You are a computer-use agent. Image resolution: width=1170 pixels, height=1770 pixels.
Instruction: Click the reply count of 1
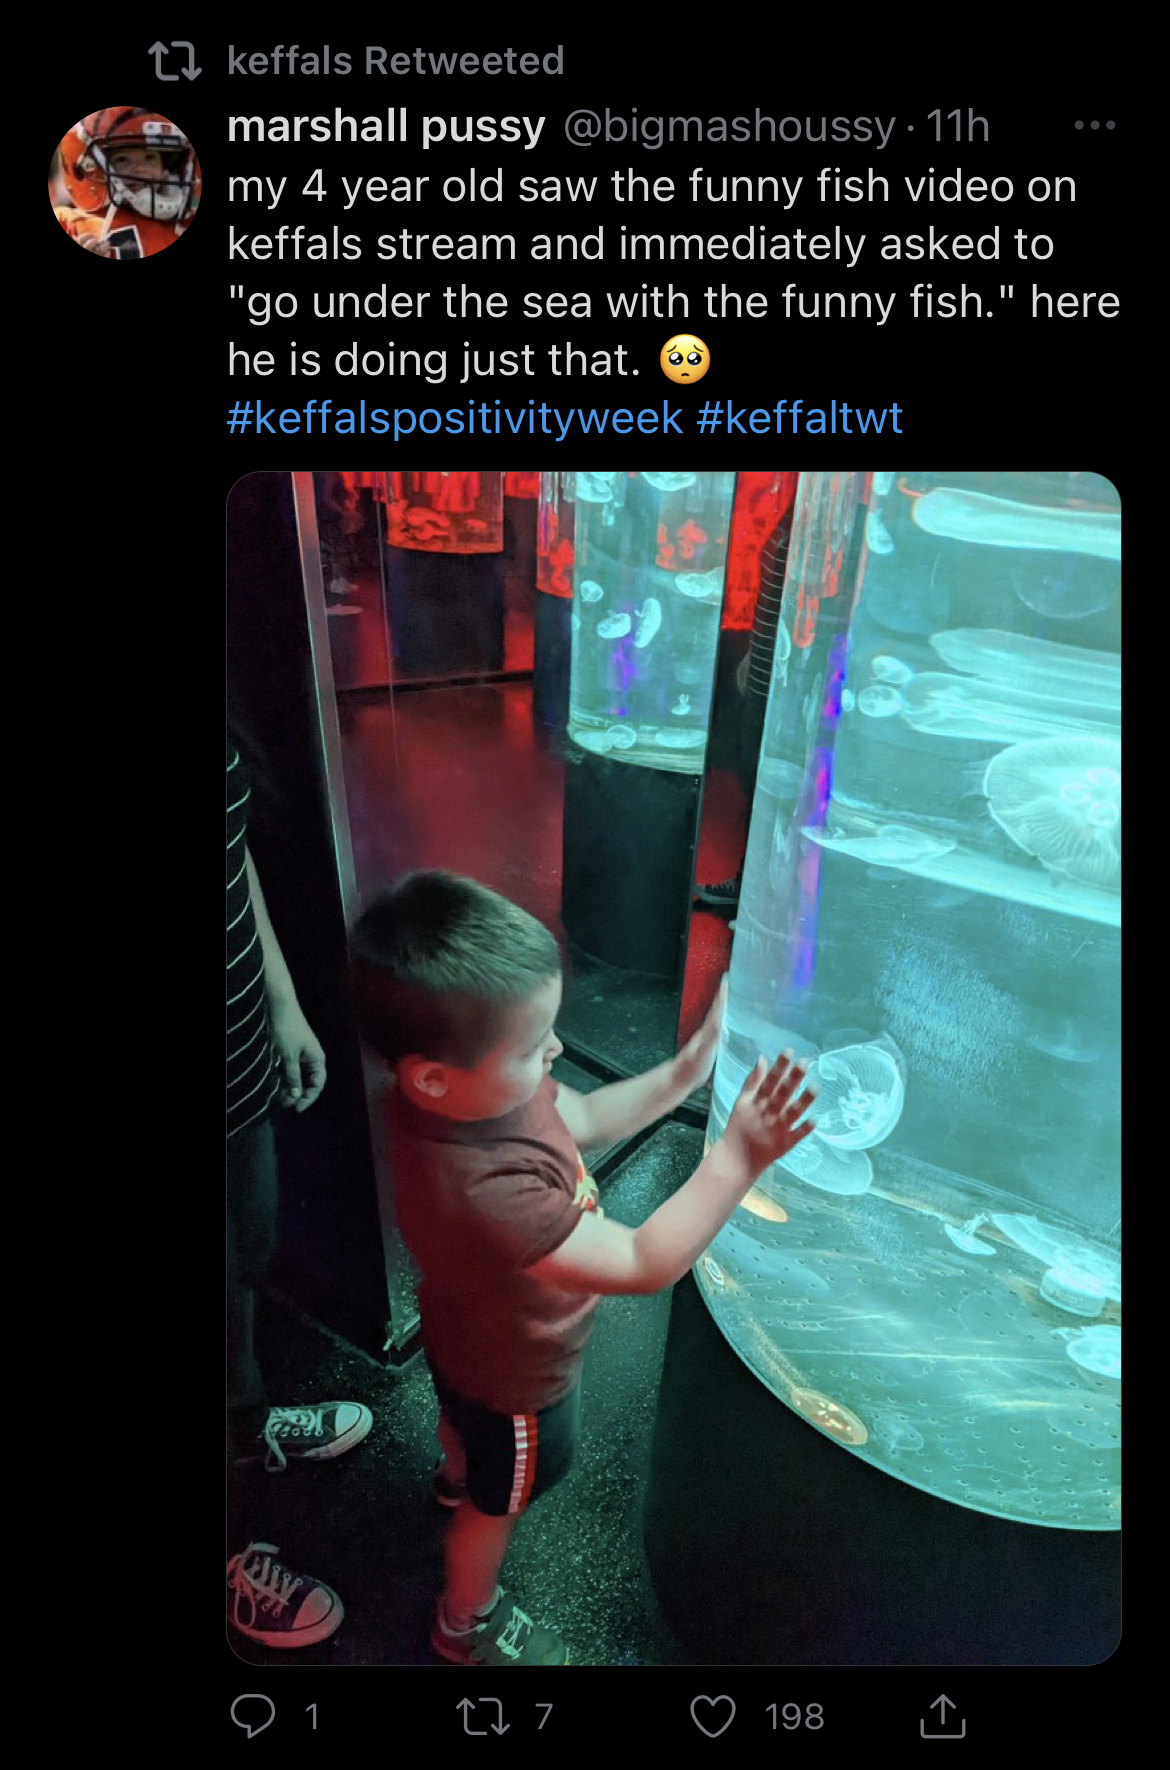[x=312, y=1717]
